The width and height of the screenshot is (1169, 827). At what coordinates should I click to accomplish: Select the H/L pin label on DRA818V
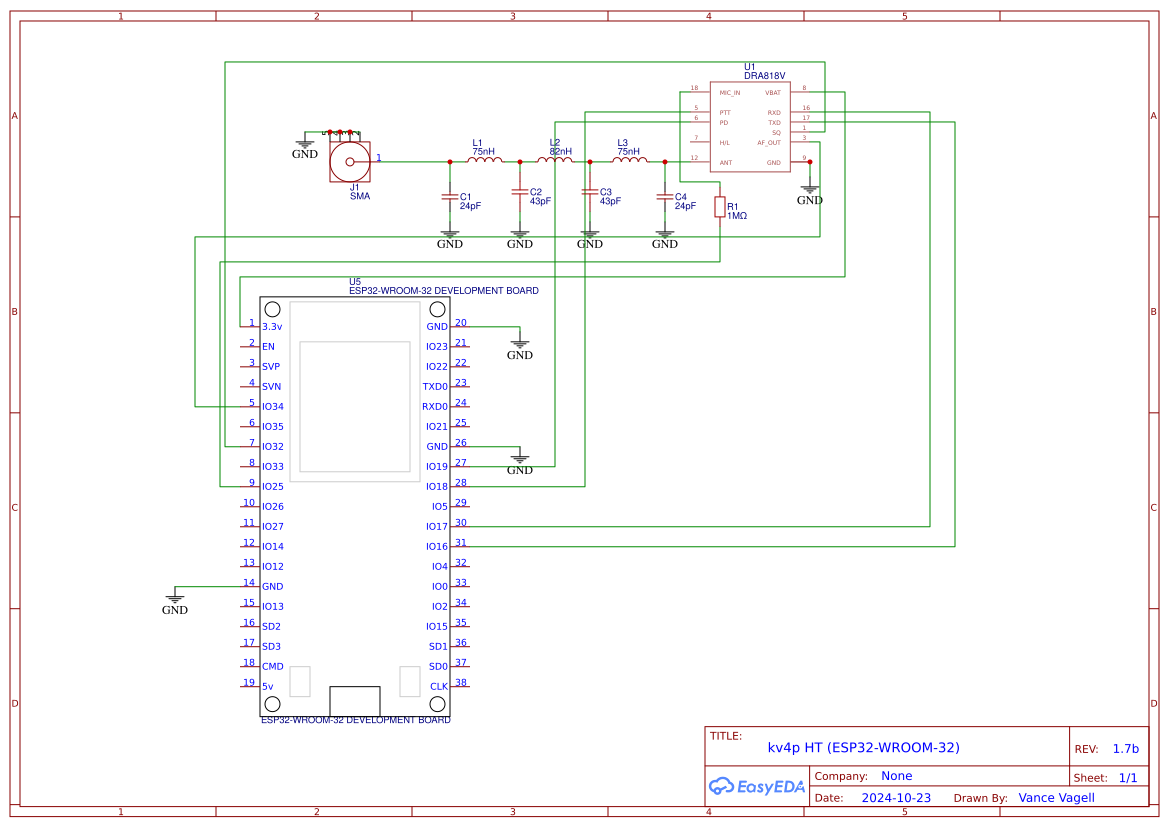(x=725, y=142)
